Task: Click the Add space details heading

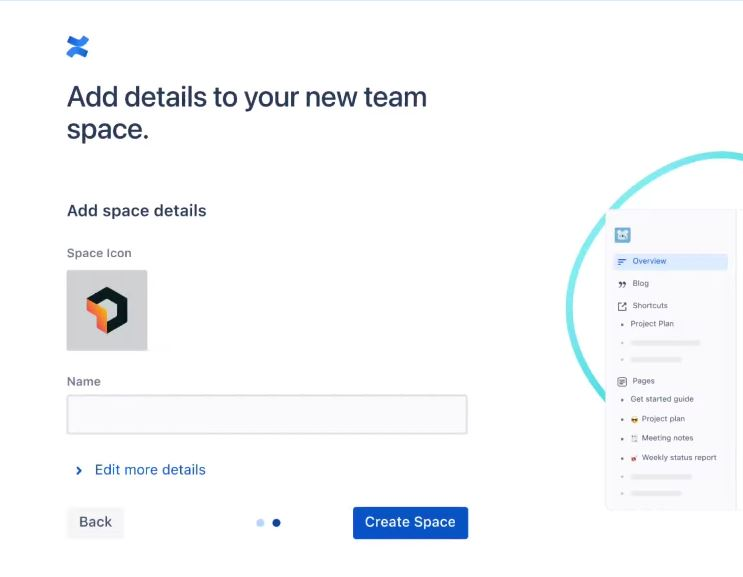Action: [136, 210]
